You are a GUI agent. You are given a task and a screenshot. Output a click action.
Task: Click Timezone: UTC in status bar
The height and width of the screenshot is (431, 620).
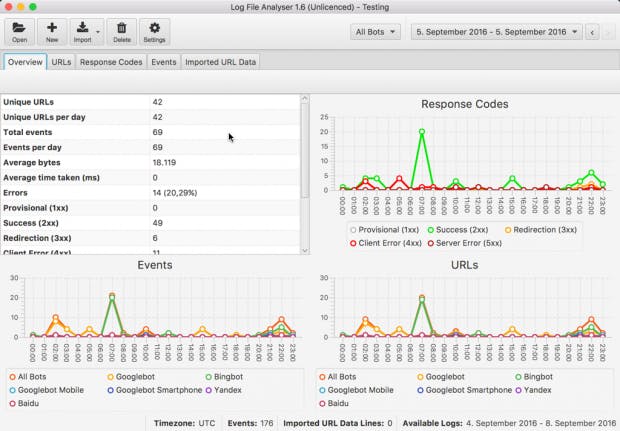(x=184, y=423)
